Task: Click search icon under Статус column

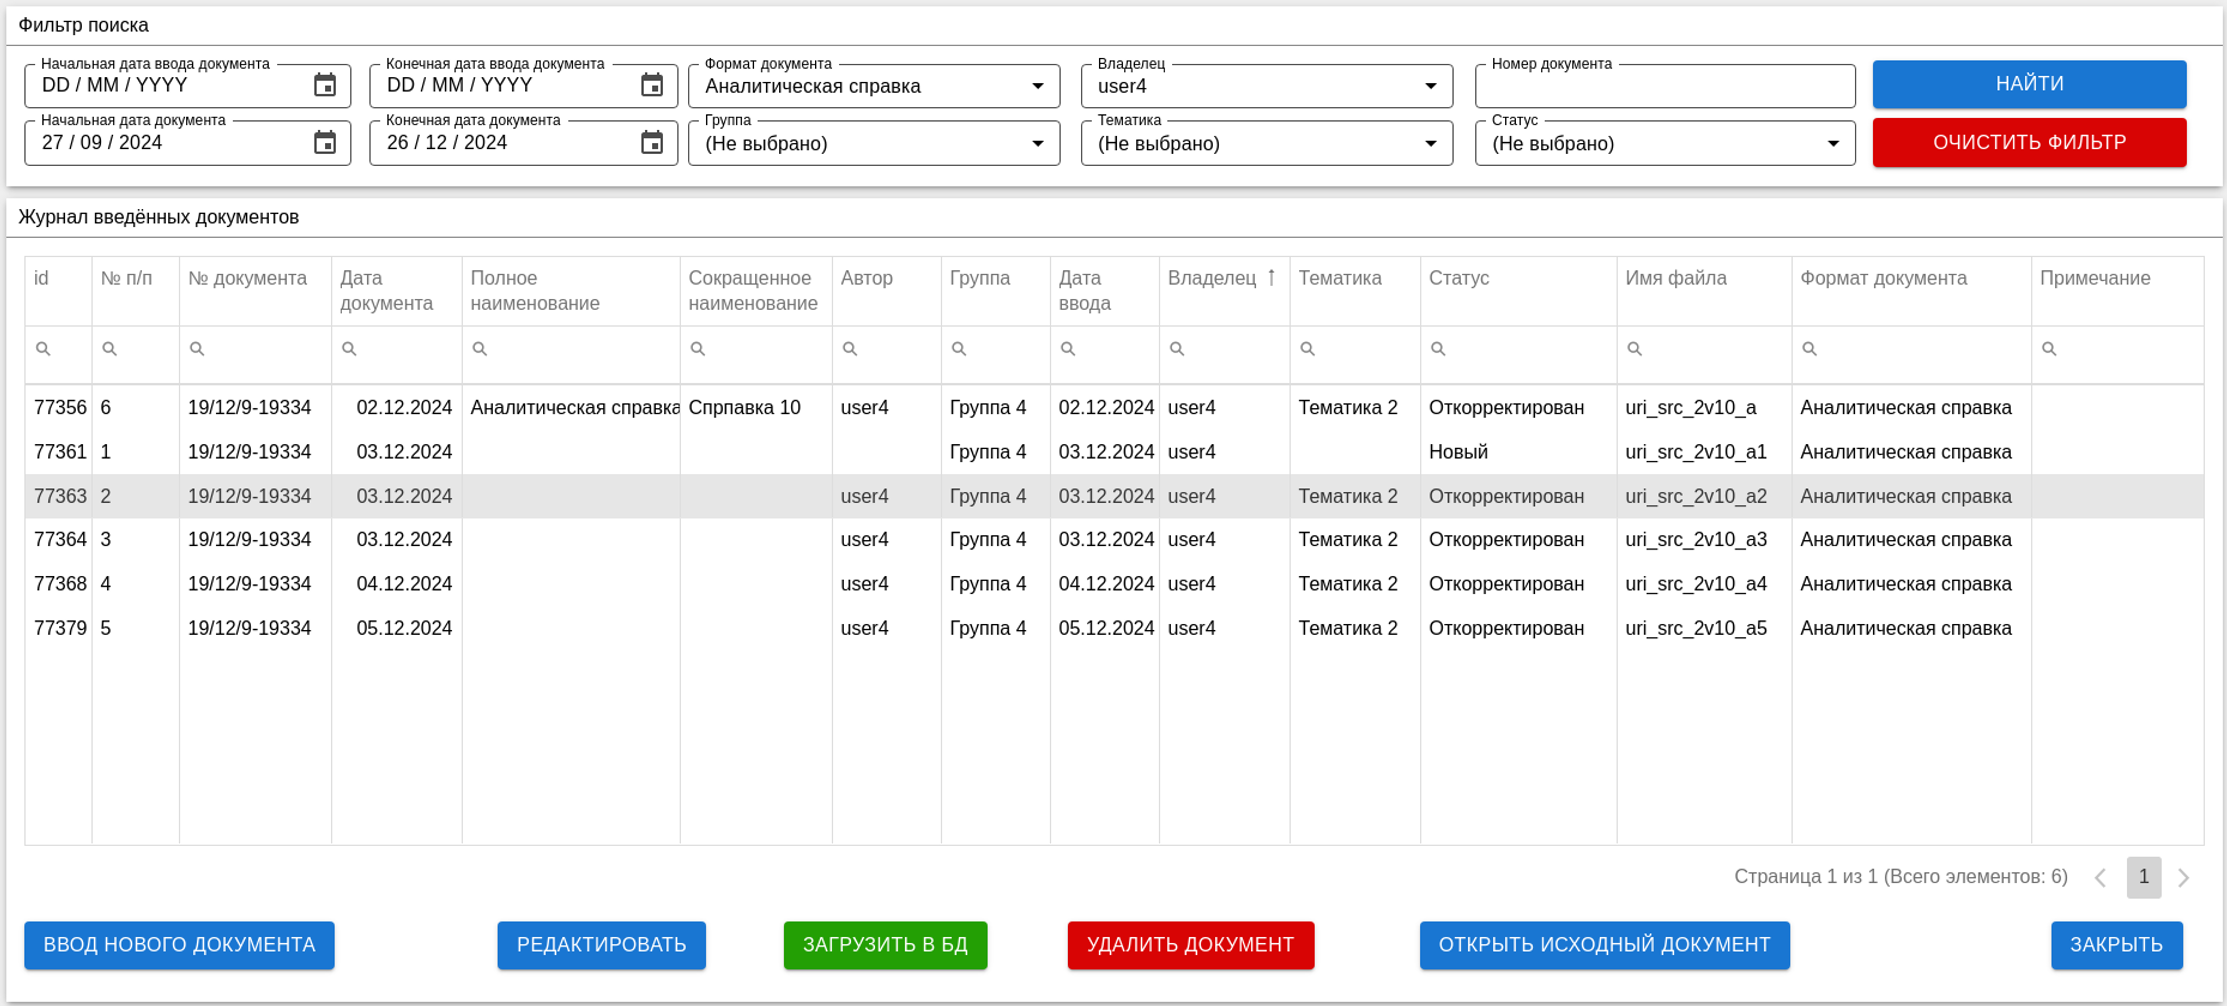Action: coord(1437,349)
